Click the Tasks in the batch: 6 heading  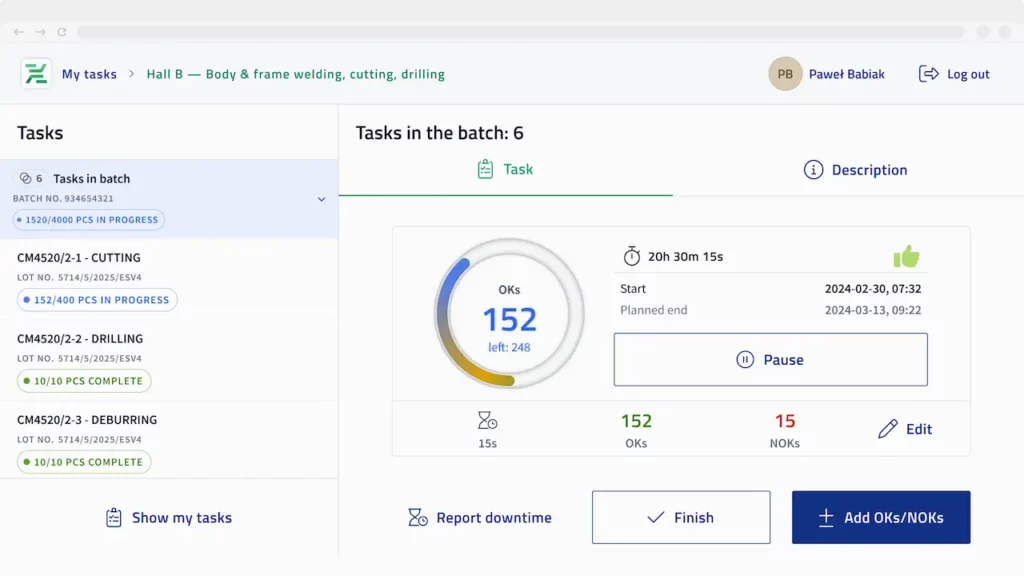pos(440,133)
